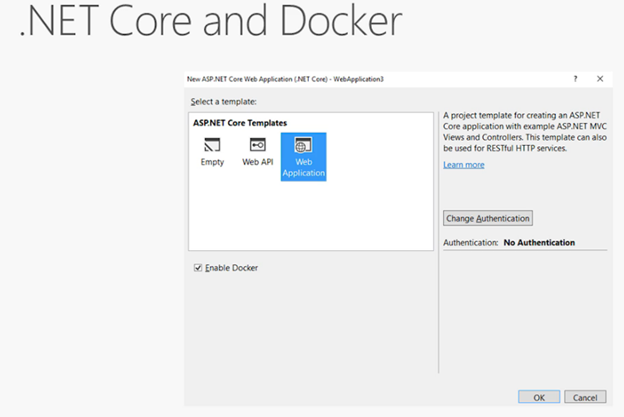Toggle the Enable Docker checkbox
The width and height of the screenshot is (624, 417).
pos(198,268)
